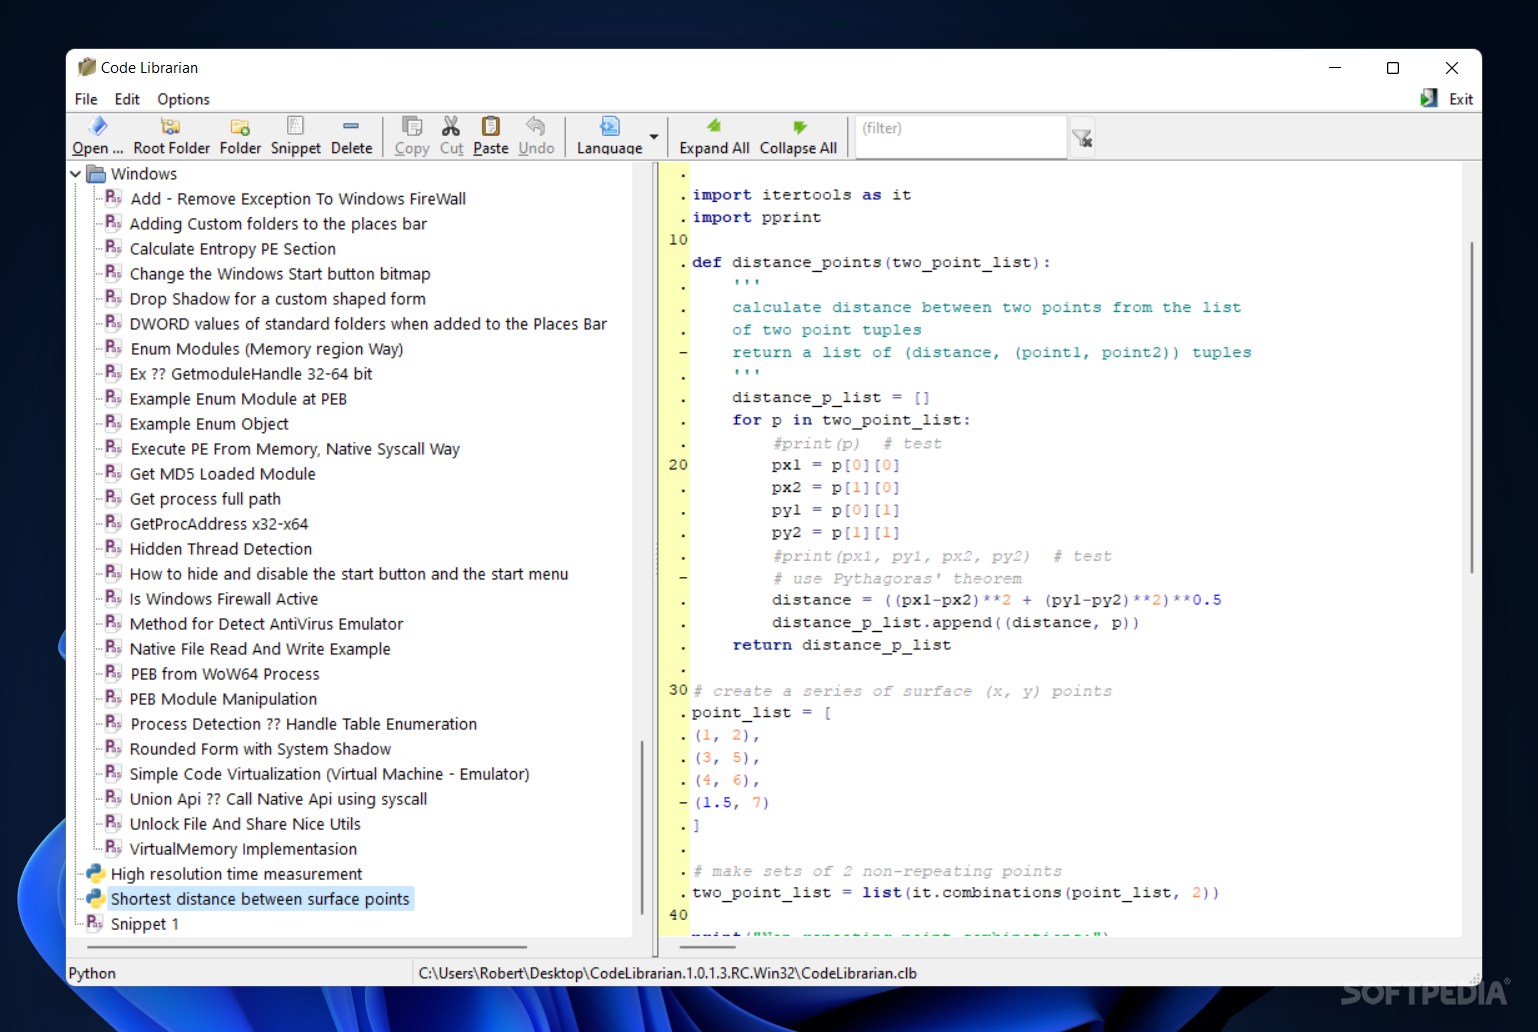The width and height of the screenshot is (1538, 1032).
Task: Clear the filter with the funnel icon
Action: (x=1082, y=138)
